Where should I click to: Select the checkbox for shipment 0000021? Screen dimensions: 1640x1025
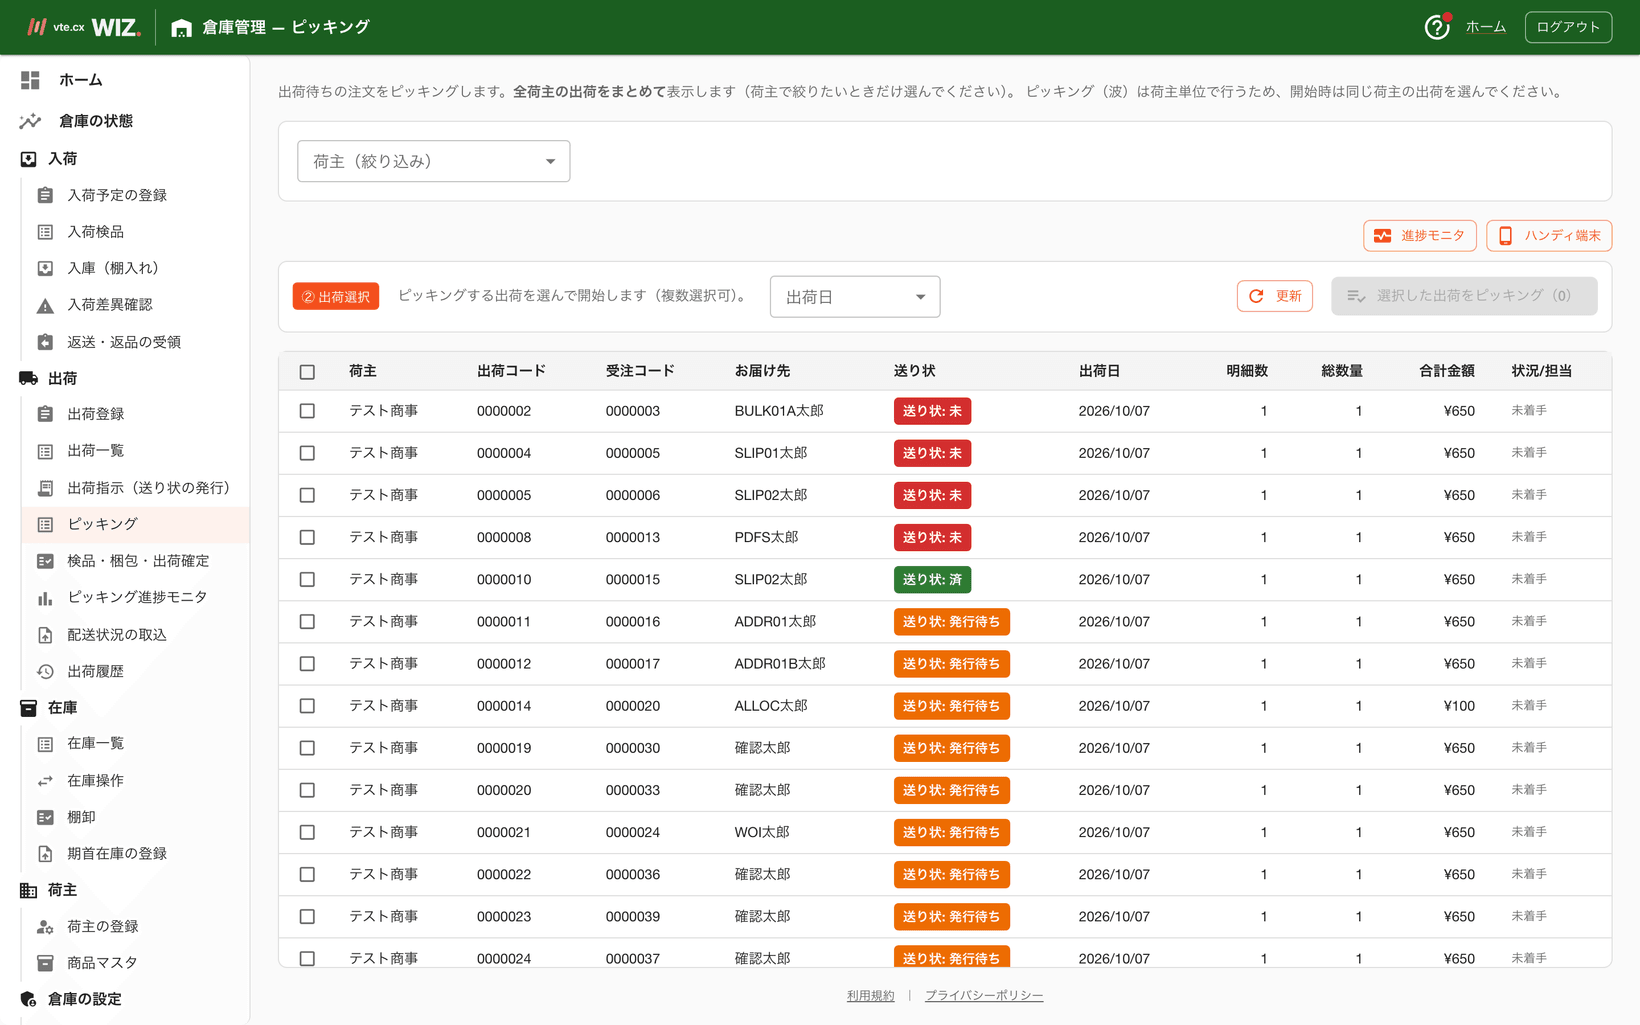tap(307, 832)
